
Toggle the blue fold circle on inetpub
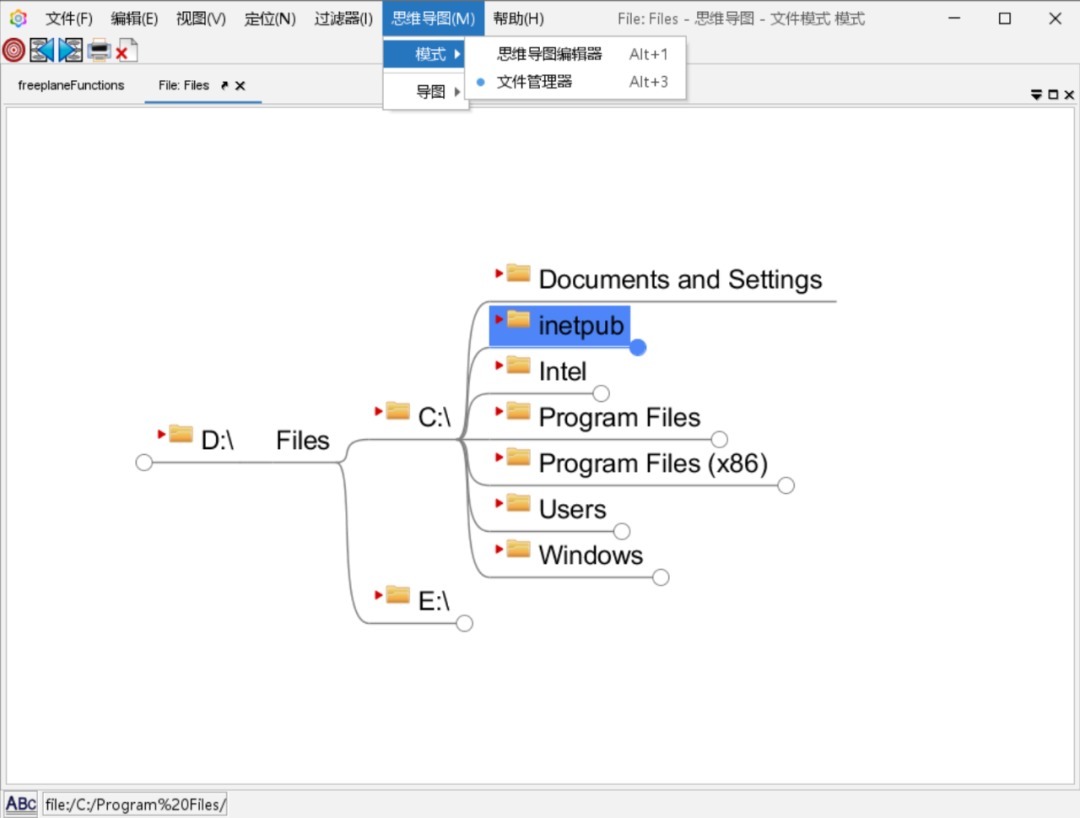(x=638, y=347)
